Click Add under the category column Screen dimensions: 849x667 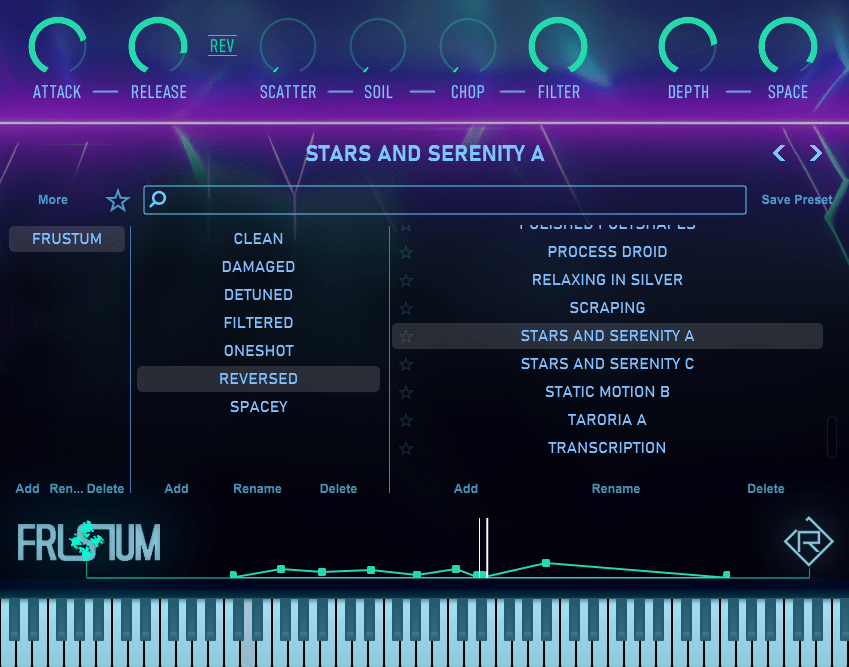[177, 489]
